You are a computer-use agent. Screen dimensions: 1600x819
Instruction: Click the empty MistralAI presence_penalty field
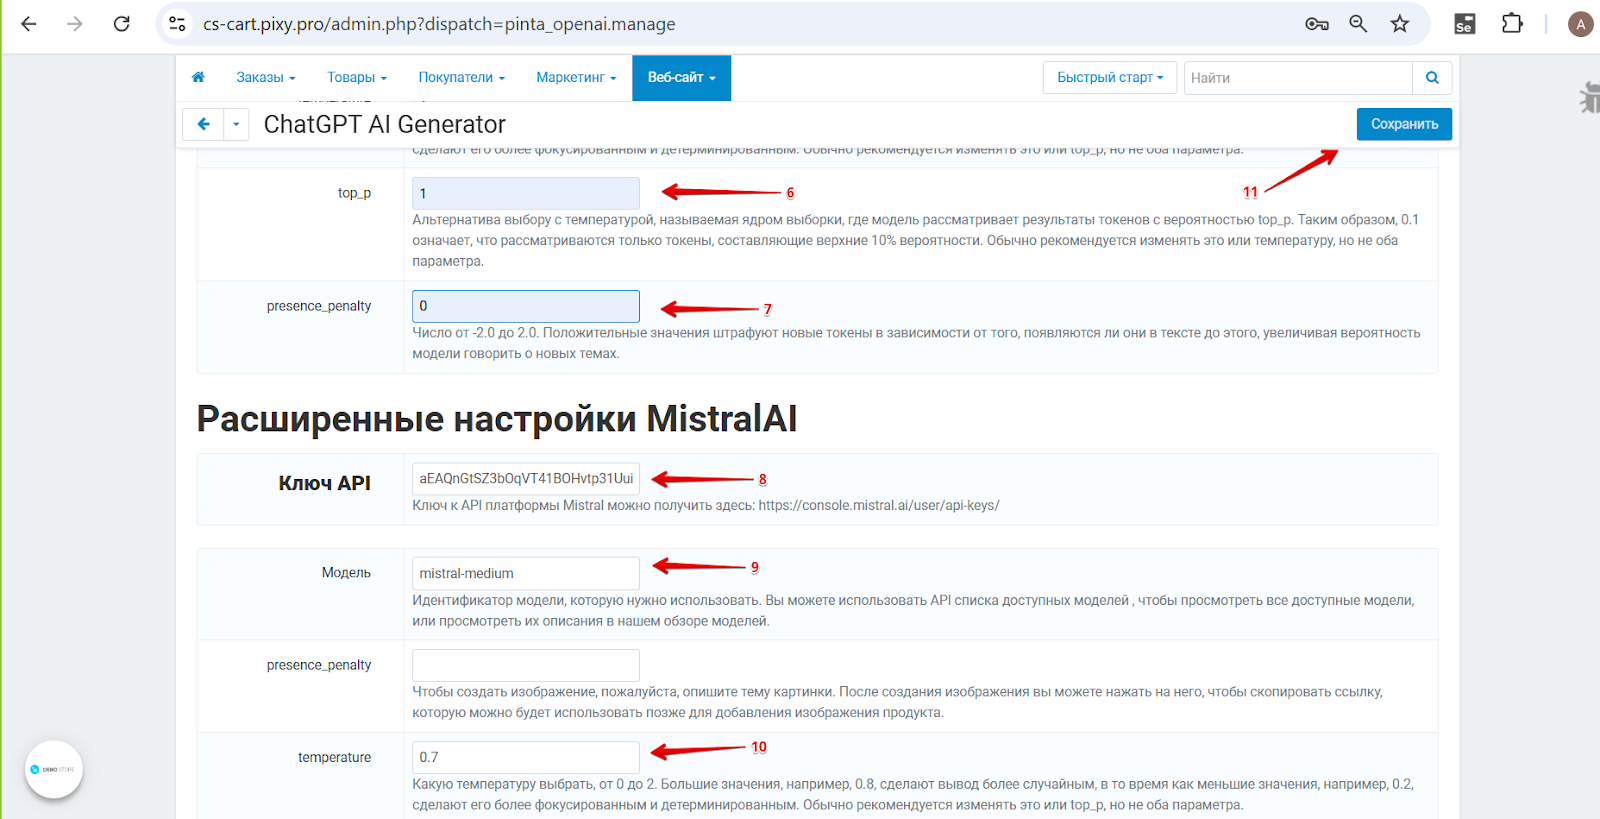526,665
